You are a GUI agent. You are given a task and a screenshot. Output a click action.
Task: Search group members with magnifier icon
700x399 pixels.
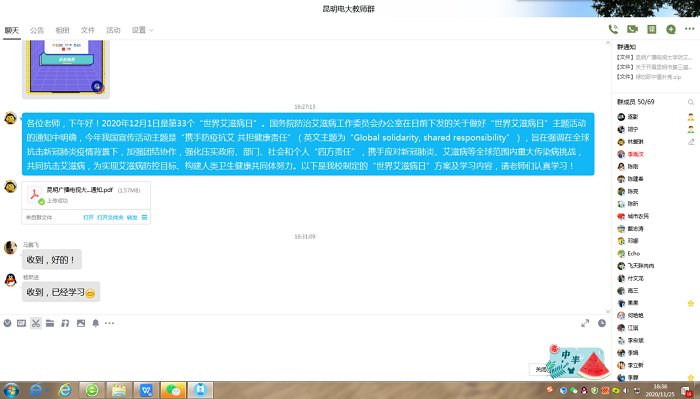click(x=691, y=102)
